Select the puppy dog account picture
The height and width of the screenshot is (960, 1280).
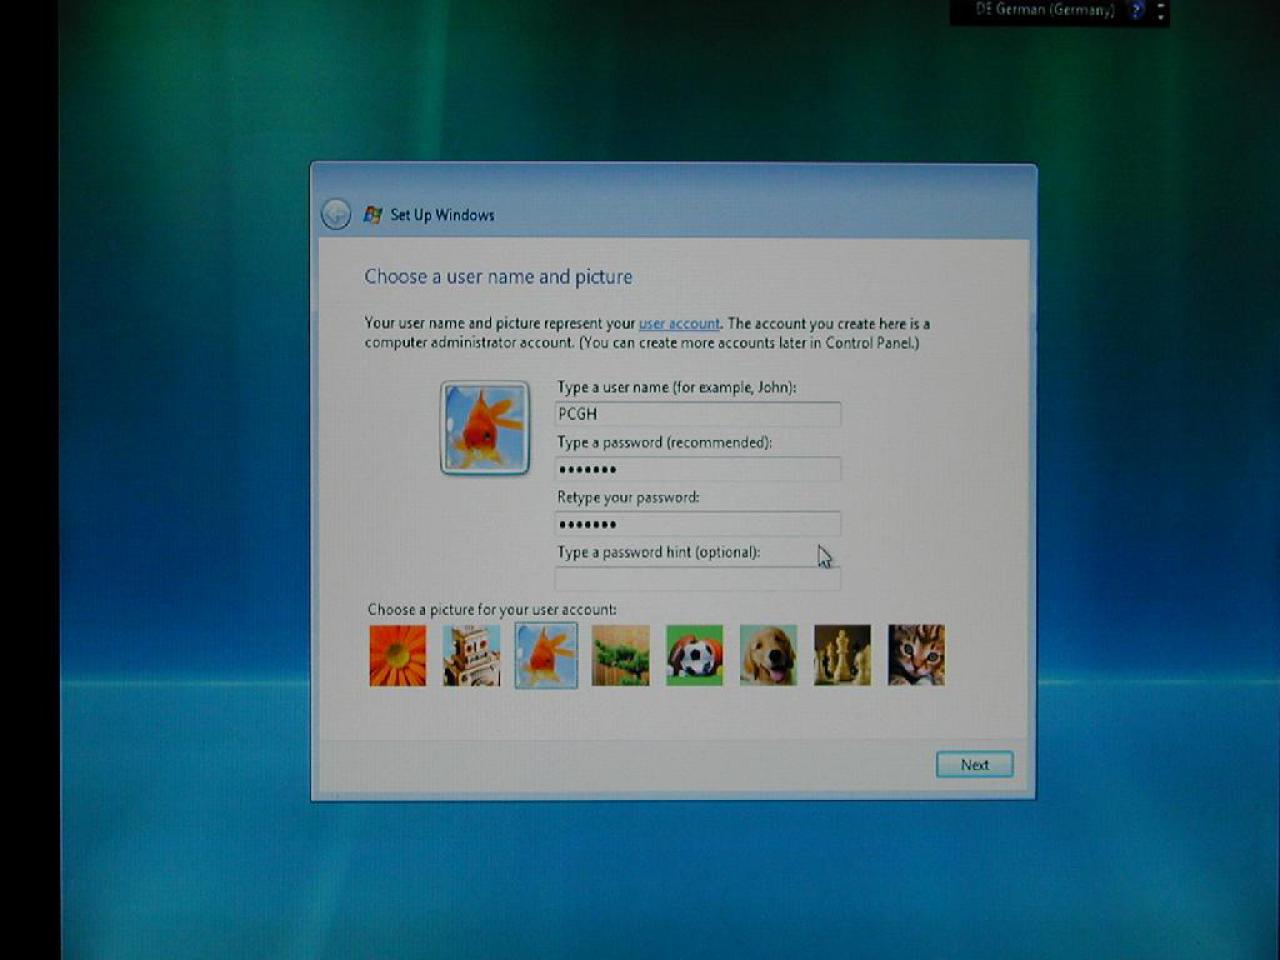768,656
